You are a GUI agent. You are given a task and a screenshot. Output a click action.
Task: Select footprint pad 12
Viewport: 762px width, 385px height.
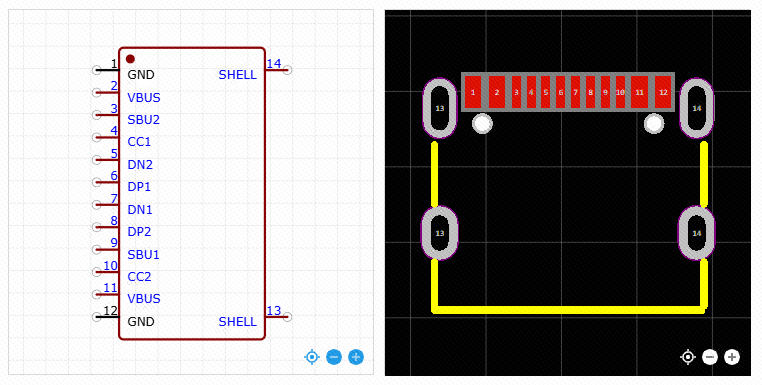coord(663,92)
